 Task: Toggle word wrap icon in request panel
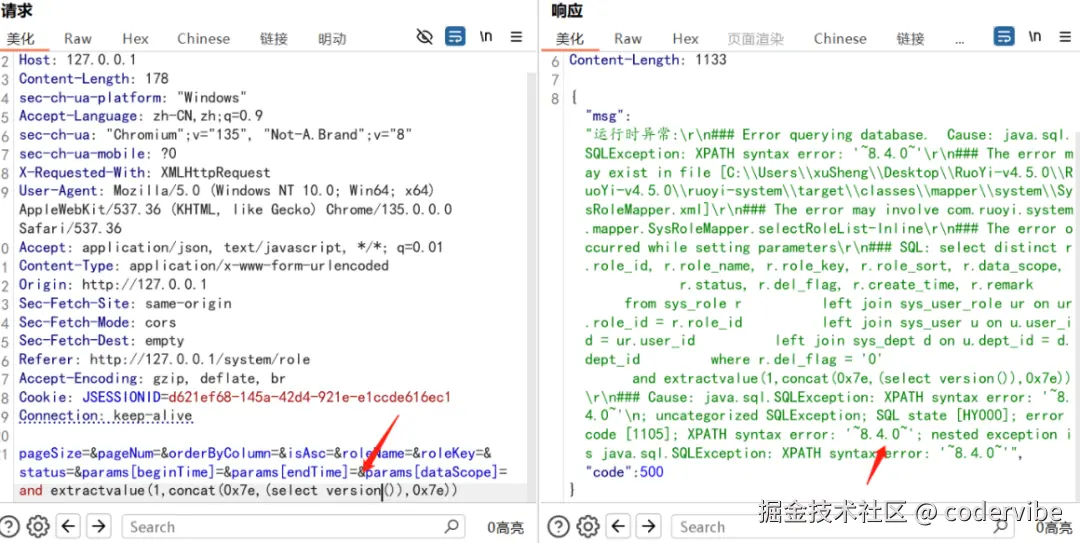pyautogui.click(x=455, y=37)
